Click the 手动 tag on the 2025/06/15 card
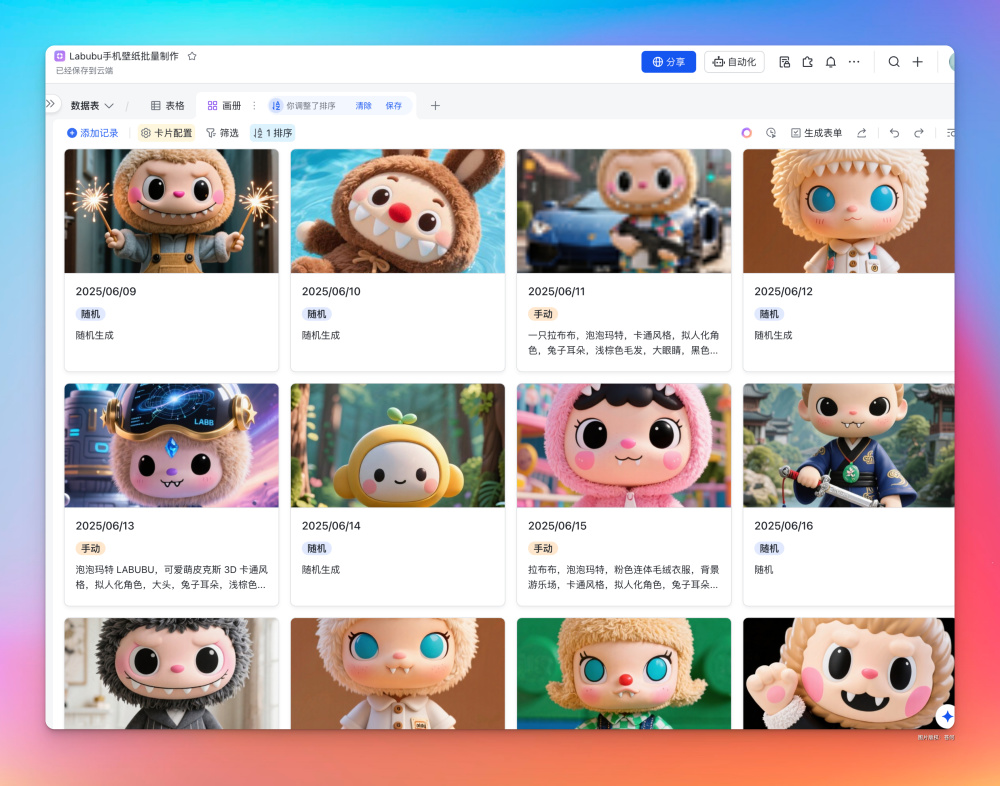 coord(543,548)
